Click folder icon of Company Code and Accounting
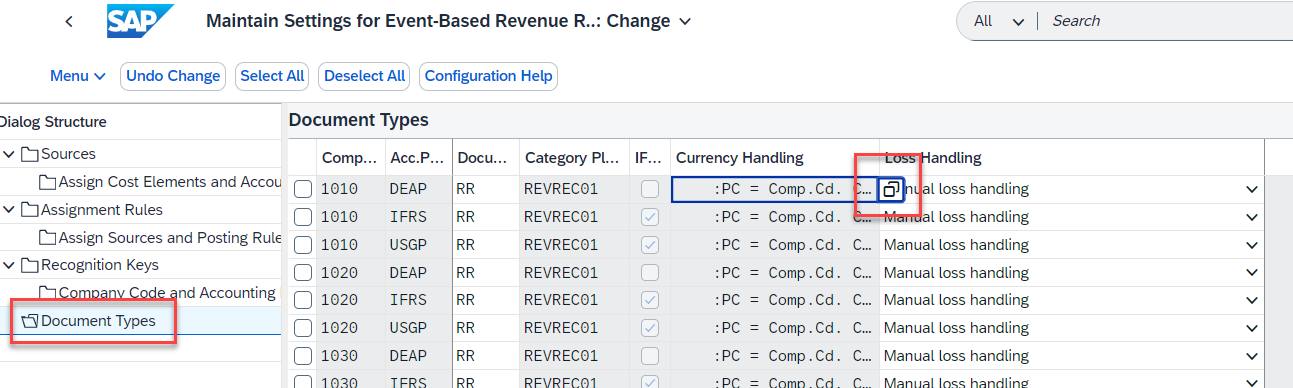 48,293
